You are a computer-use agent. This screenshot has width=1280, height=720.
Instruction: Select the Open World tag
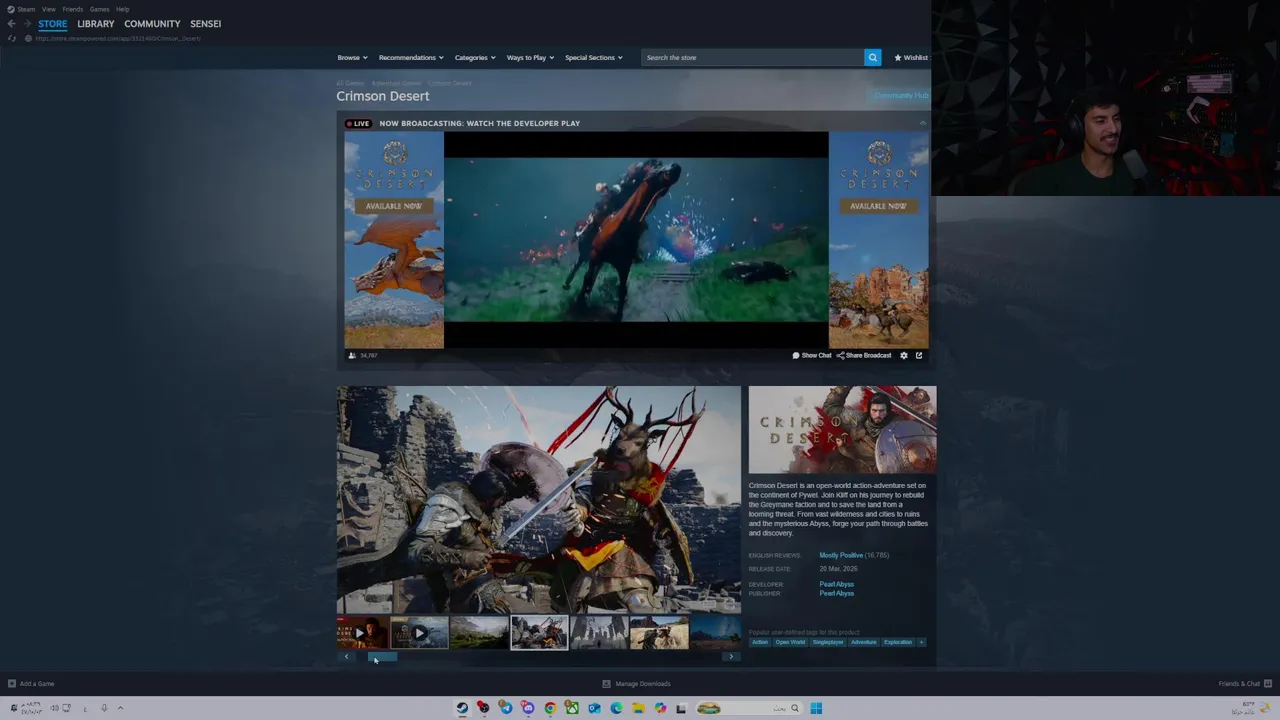point(790,642)
